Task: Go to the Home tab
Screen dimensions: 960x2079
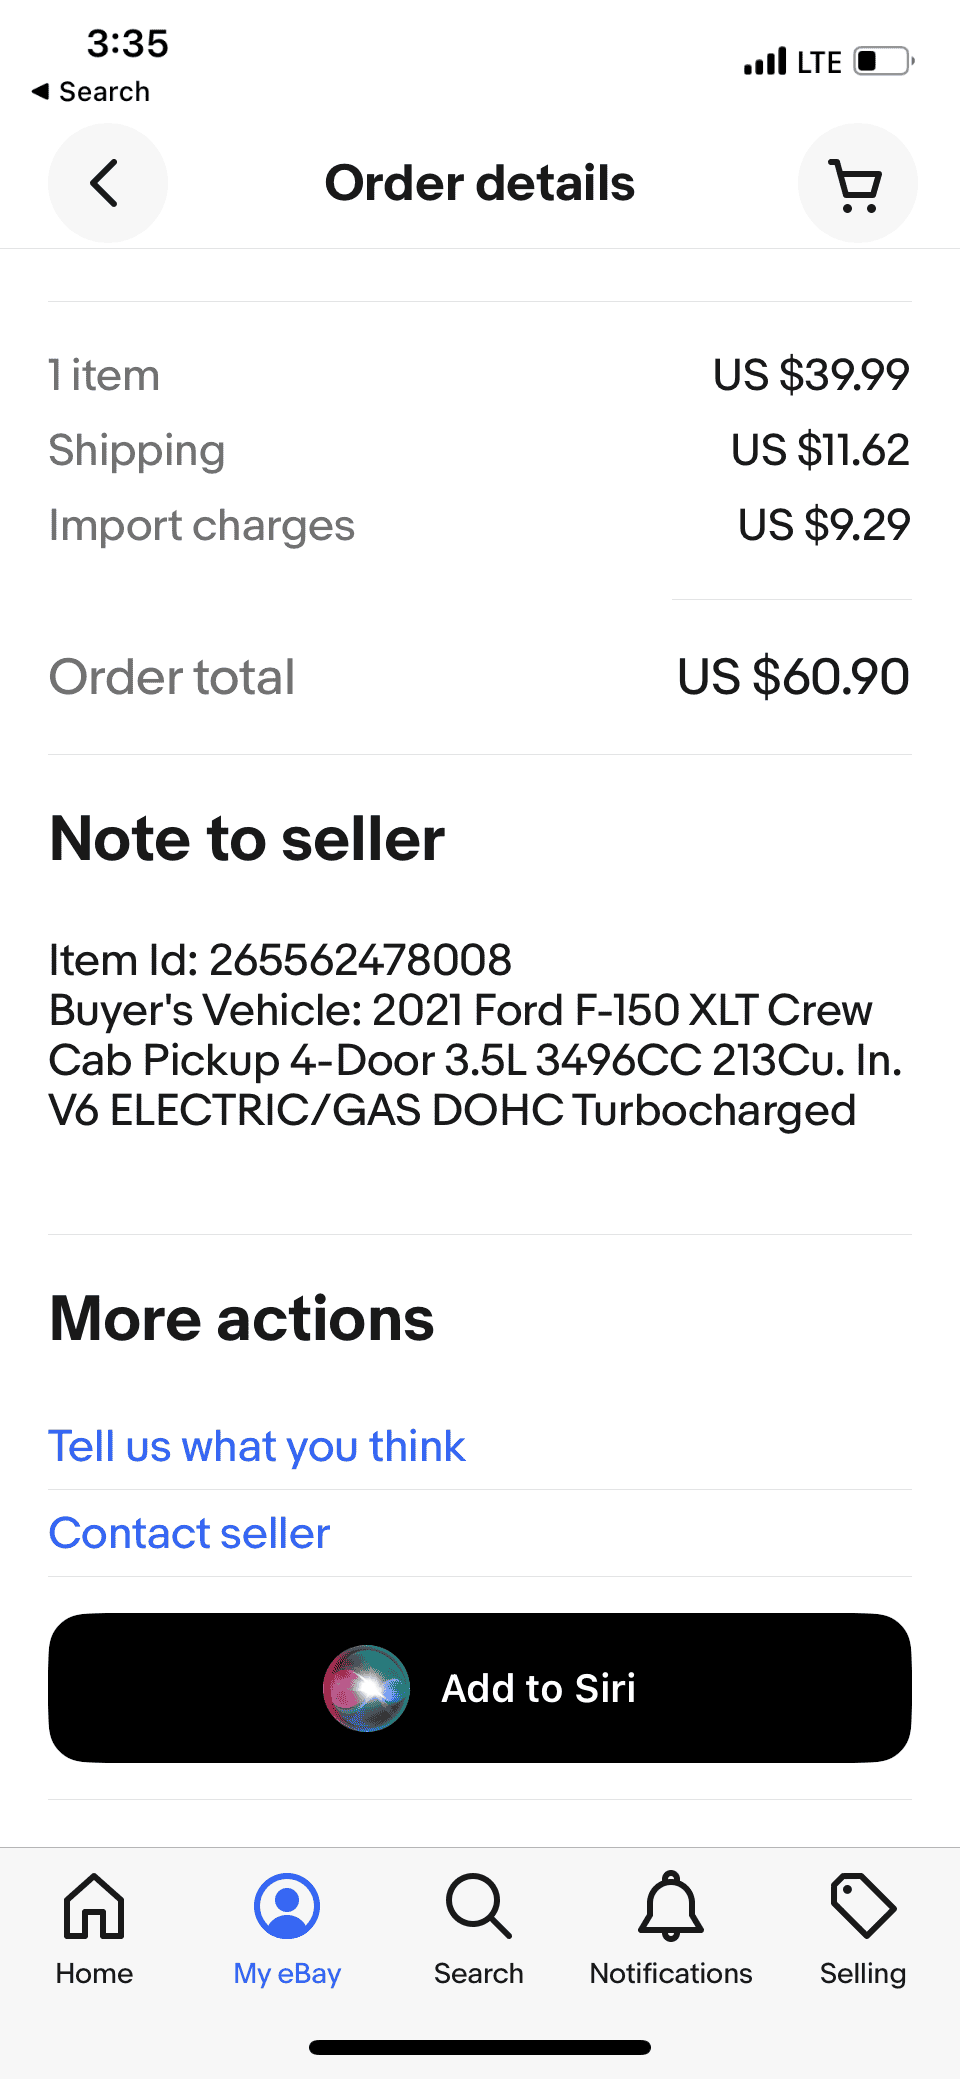Action: (95, 1930)
